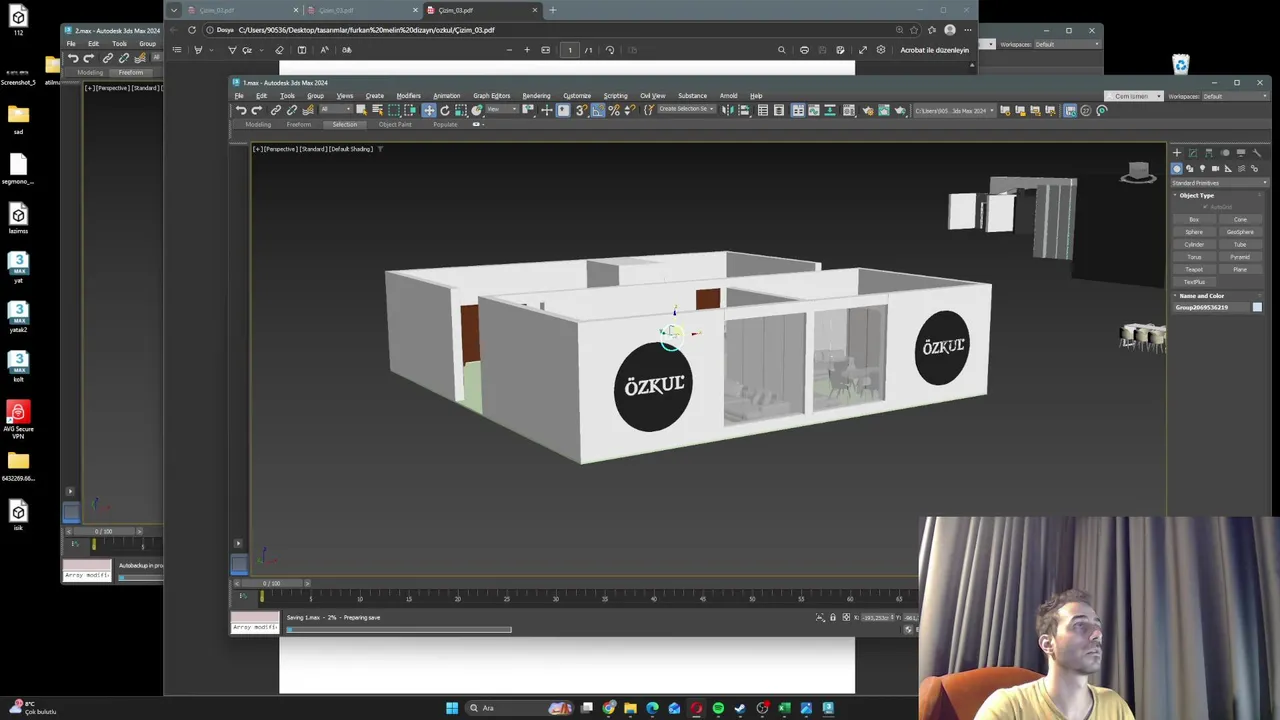
Task: Open the Graph Editors menu
Action: tap(491, 96)
